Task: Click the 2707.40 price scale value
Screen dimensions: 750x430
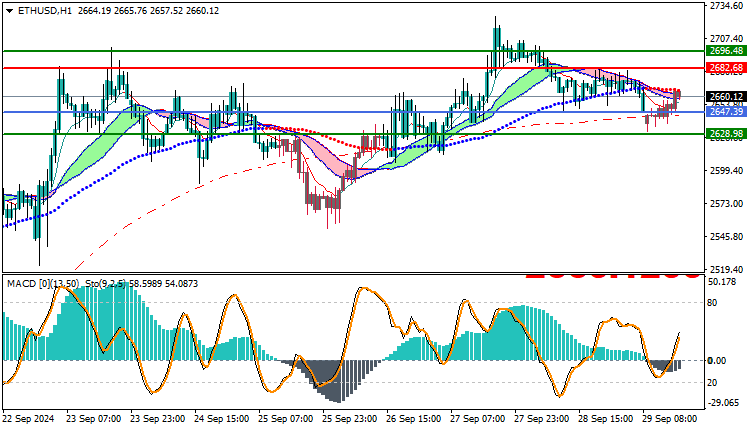Action: [x=726, y=38]
